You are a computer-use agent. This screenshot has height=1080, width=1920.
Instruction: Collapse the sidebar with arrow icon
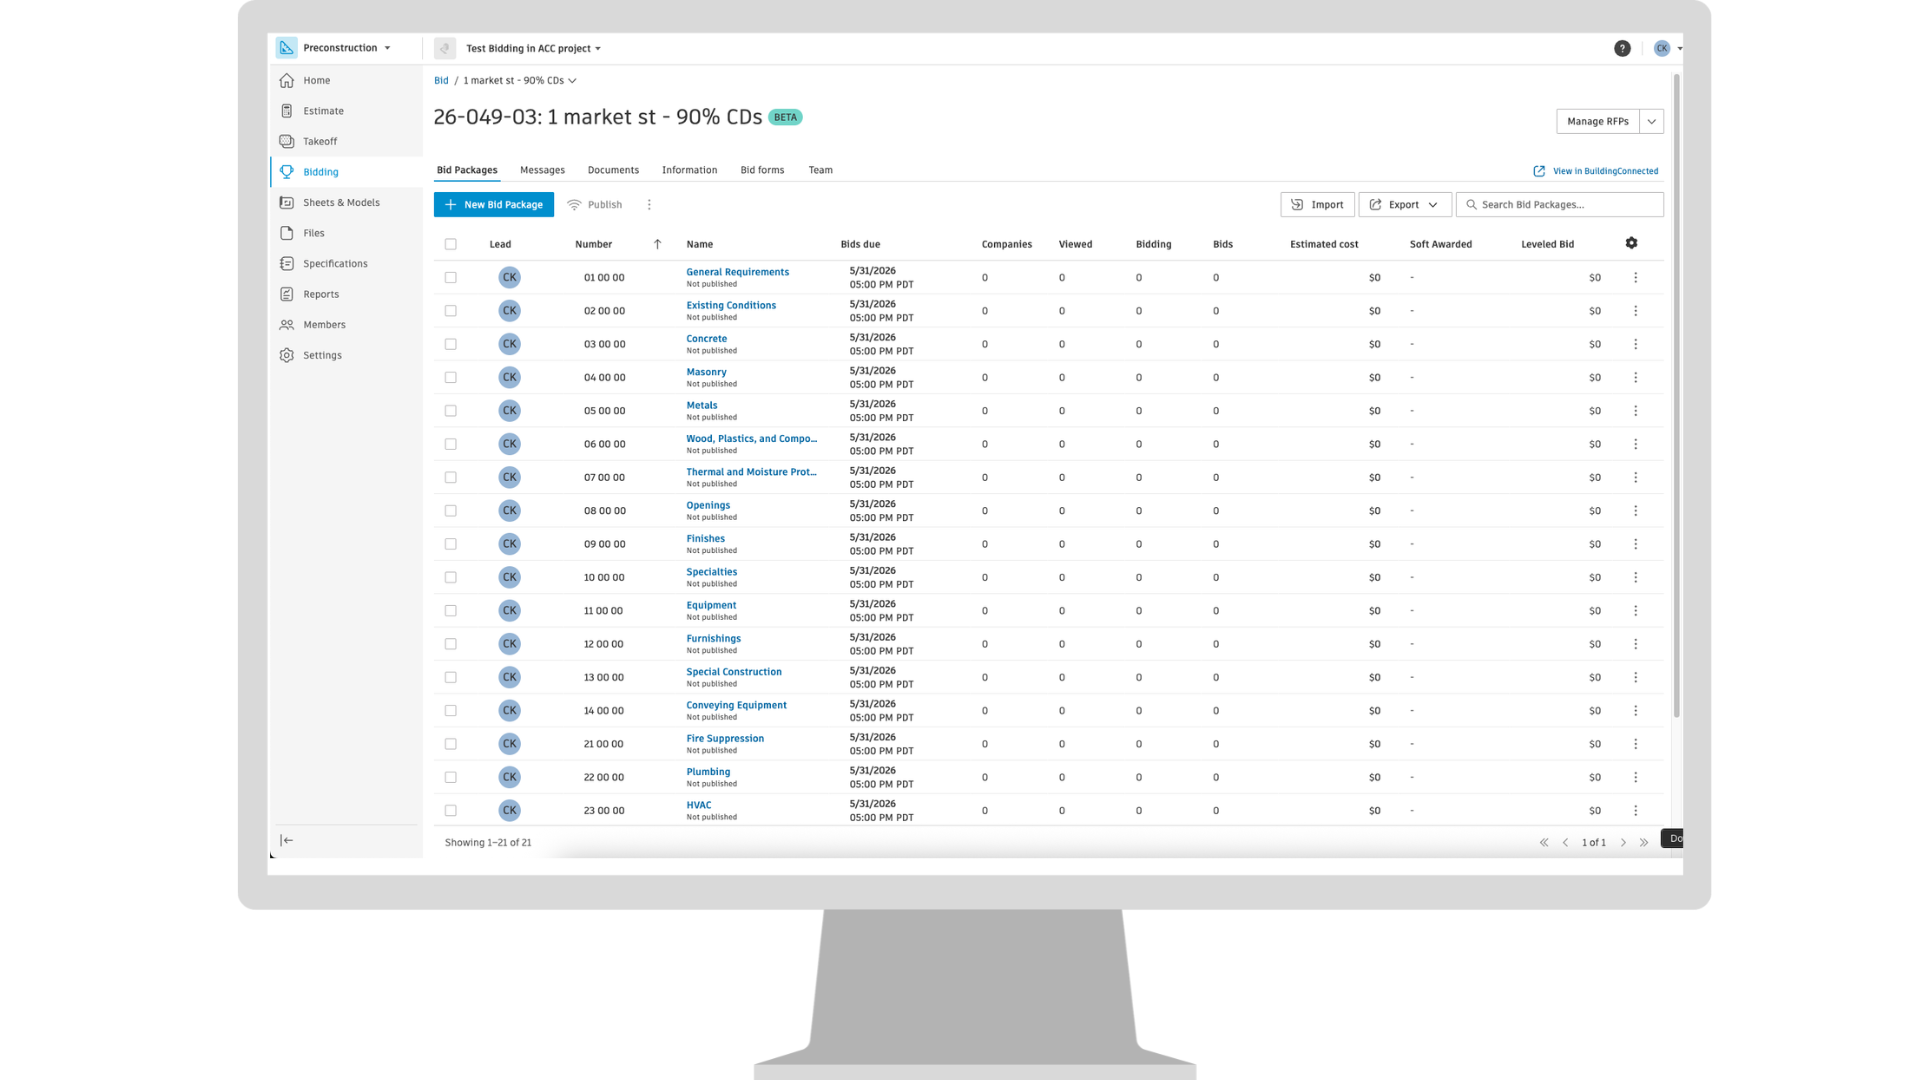[287, 840]
